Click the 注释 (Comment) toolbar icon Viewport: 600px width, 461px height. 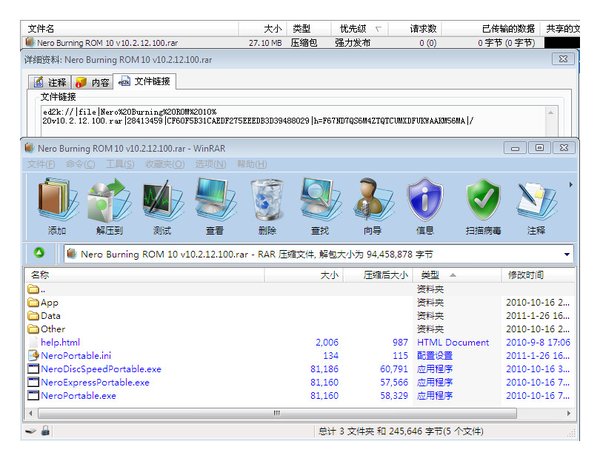tap(536, 200)
